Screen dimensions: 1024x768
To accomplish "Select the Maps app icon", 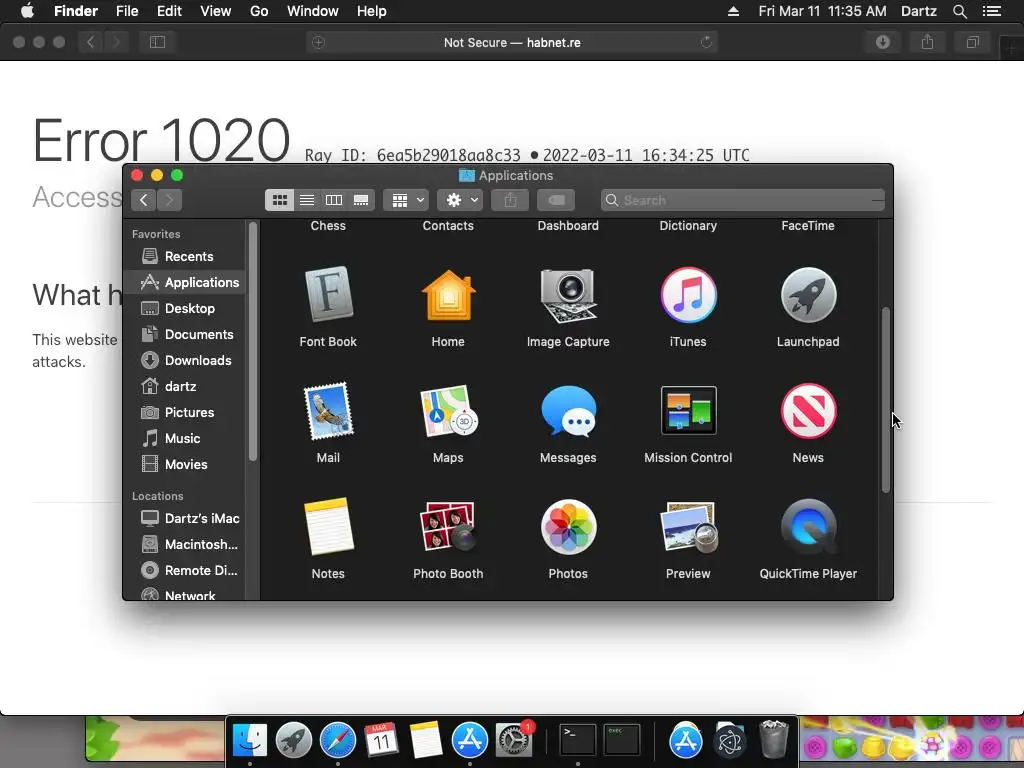I will coord(448,411).
